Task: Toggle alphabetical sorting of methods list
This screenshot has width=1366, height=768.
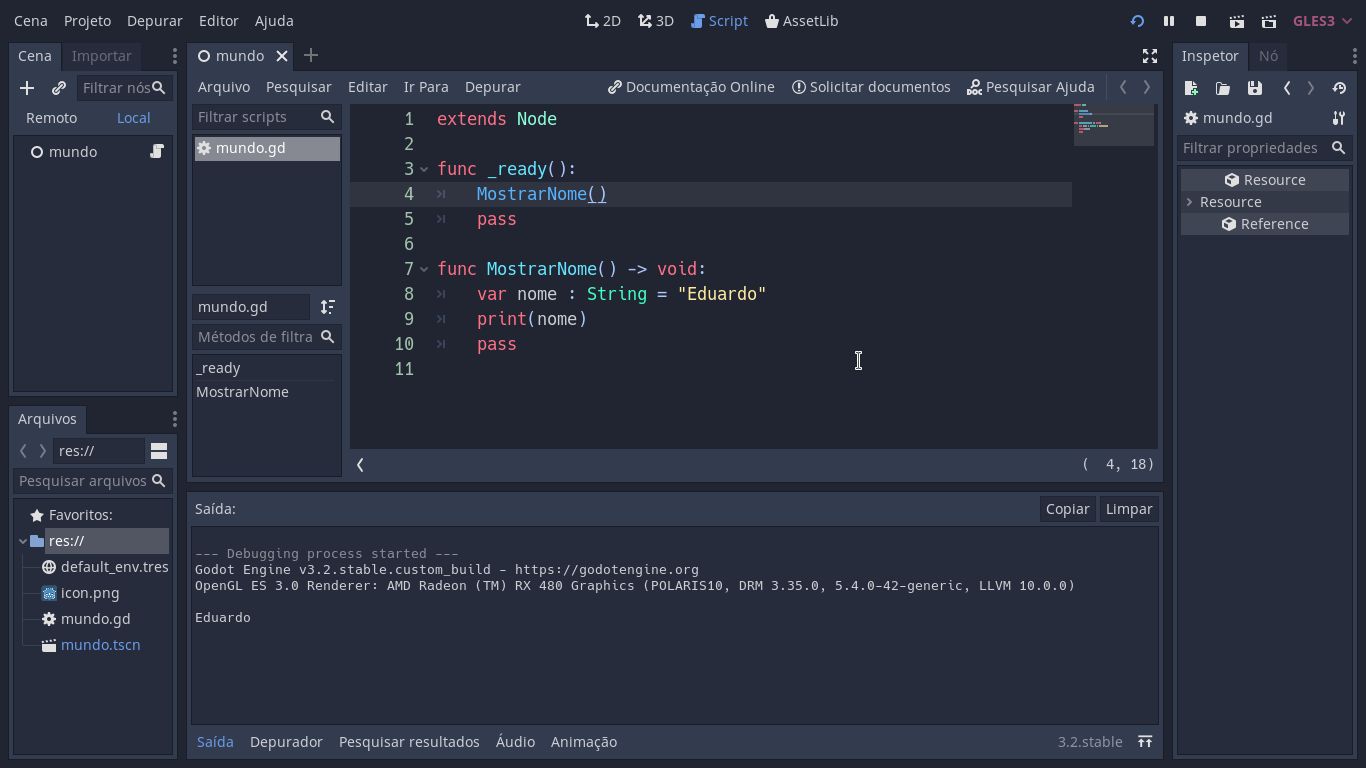Action: click(x=327, y=307)
